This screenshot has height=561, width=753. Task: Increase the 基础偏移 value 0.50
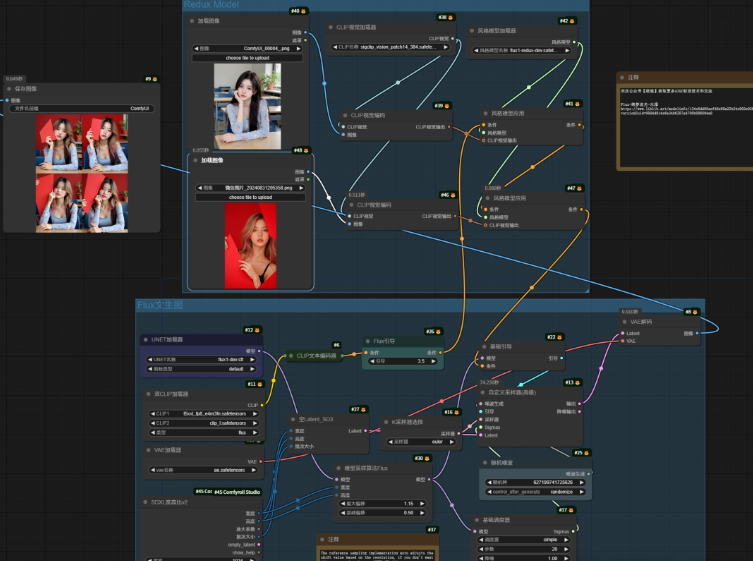[422, 512]
